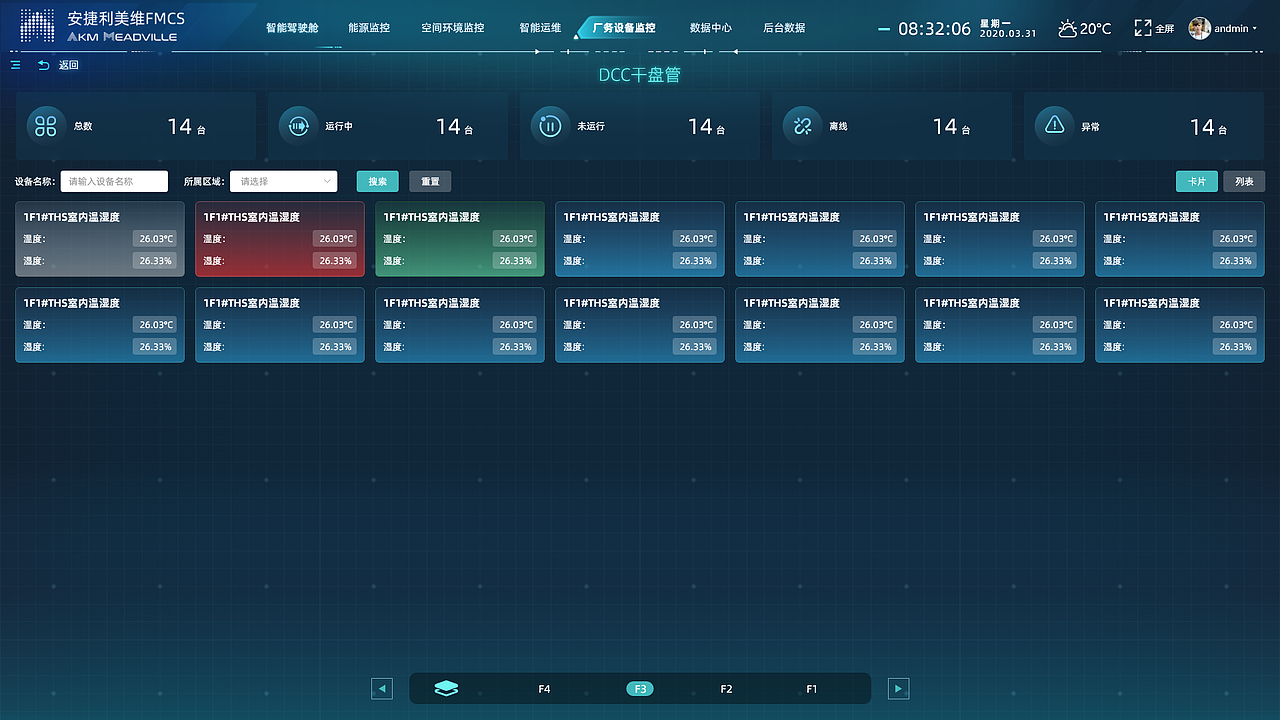
Task: Open the 所属区域 region dropdown
Action: [x=284, y=181]
